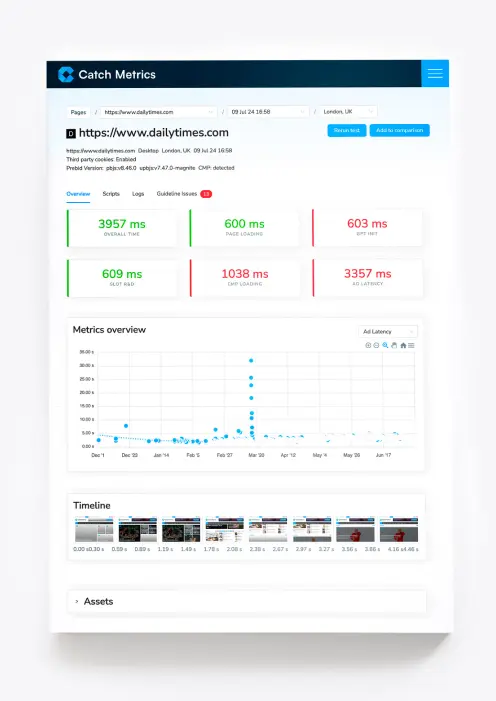Click the Rerun test button
The height and width of the screenshot is (701, 496).
tap(347, 131)
